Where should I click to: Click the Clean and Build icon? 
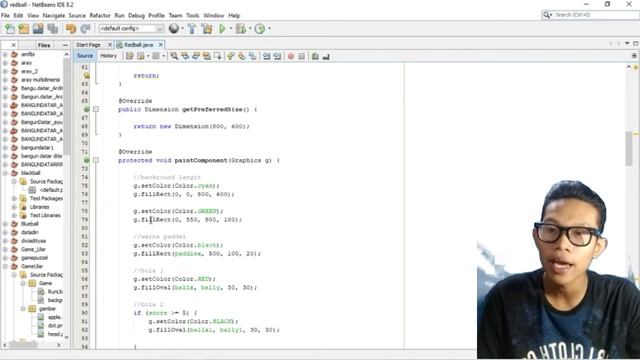207,29
